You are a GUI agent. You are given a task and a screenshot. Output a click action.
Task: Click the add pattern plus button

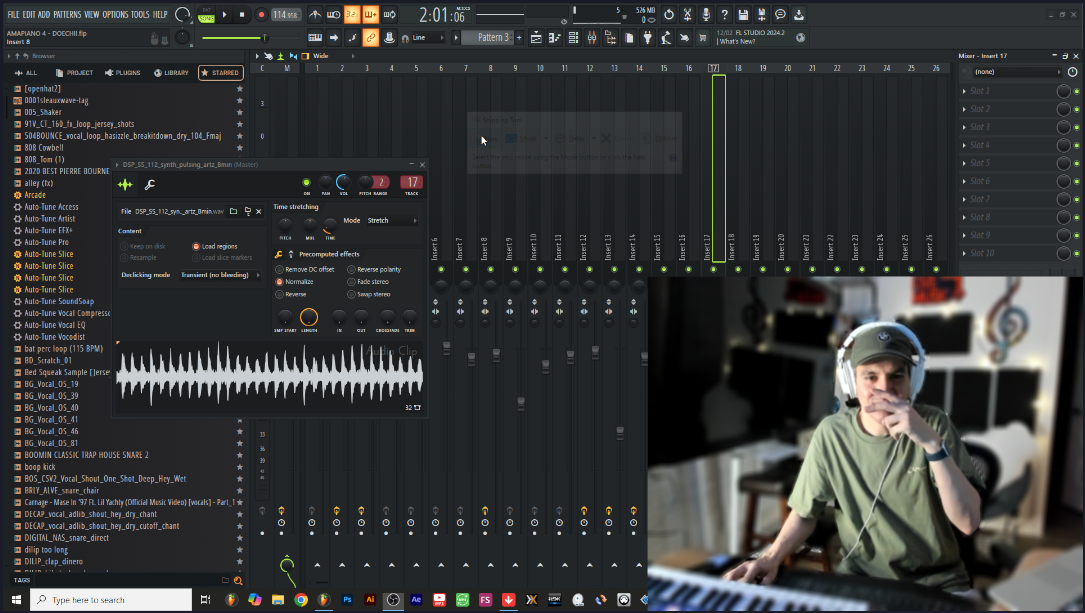[x=519, y=38]
